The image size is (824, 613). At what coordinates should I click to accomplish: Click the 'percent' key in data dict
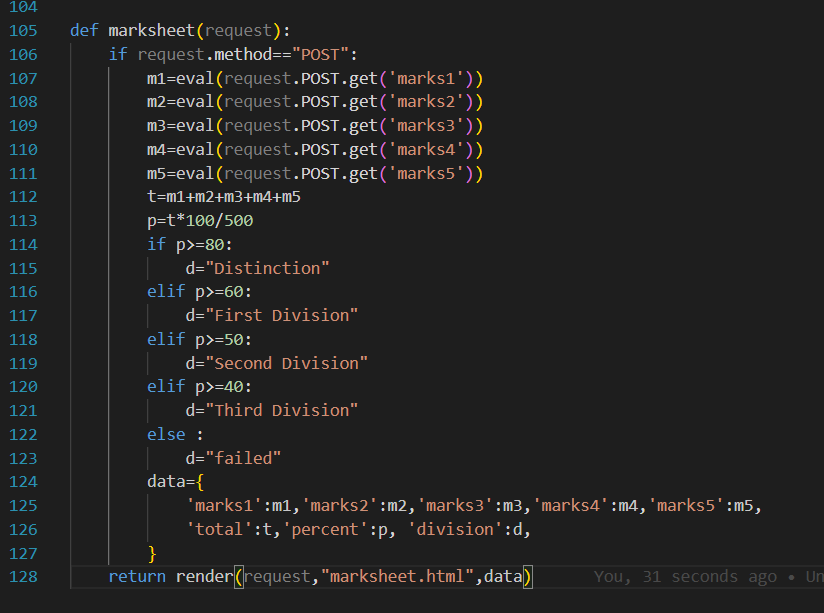pos(325,529)
